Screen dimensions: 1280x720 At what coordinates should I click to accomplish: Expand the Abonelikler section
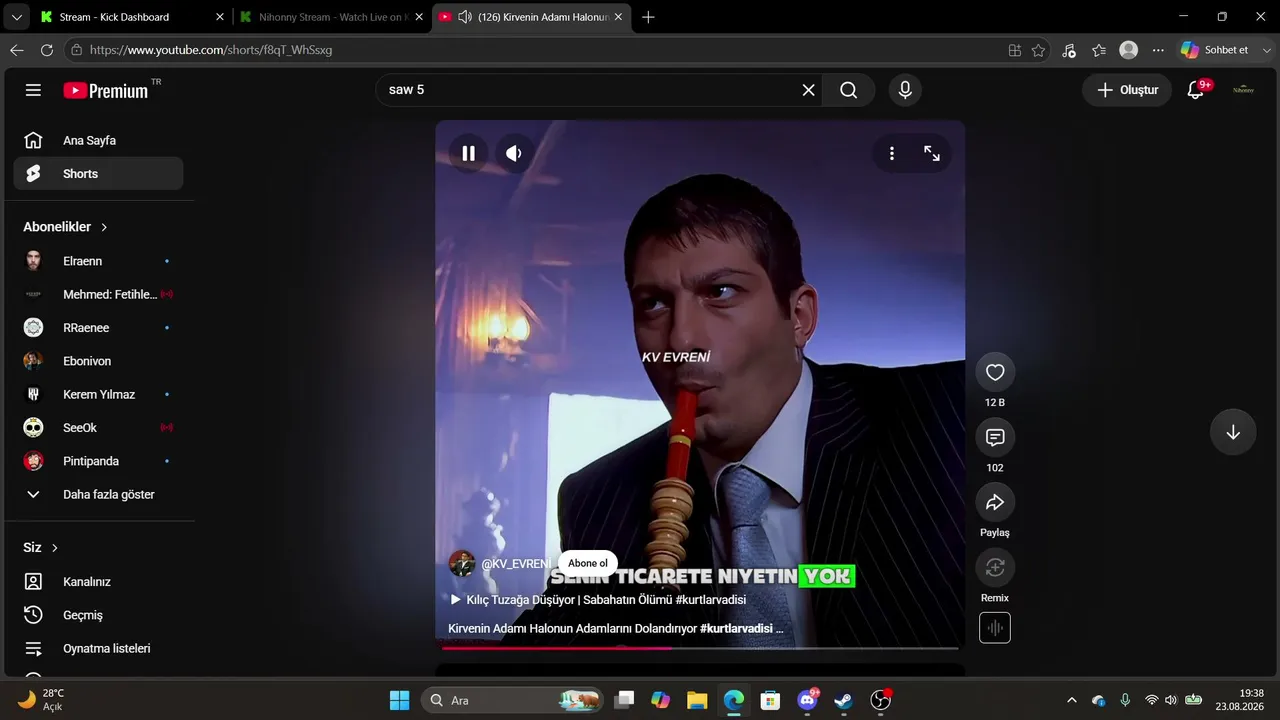pyautogui.click(x=66, y=227)
